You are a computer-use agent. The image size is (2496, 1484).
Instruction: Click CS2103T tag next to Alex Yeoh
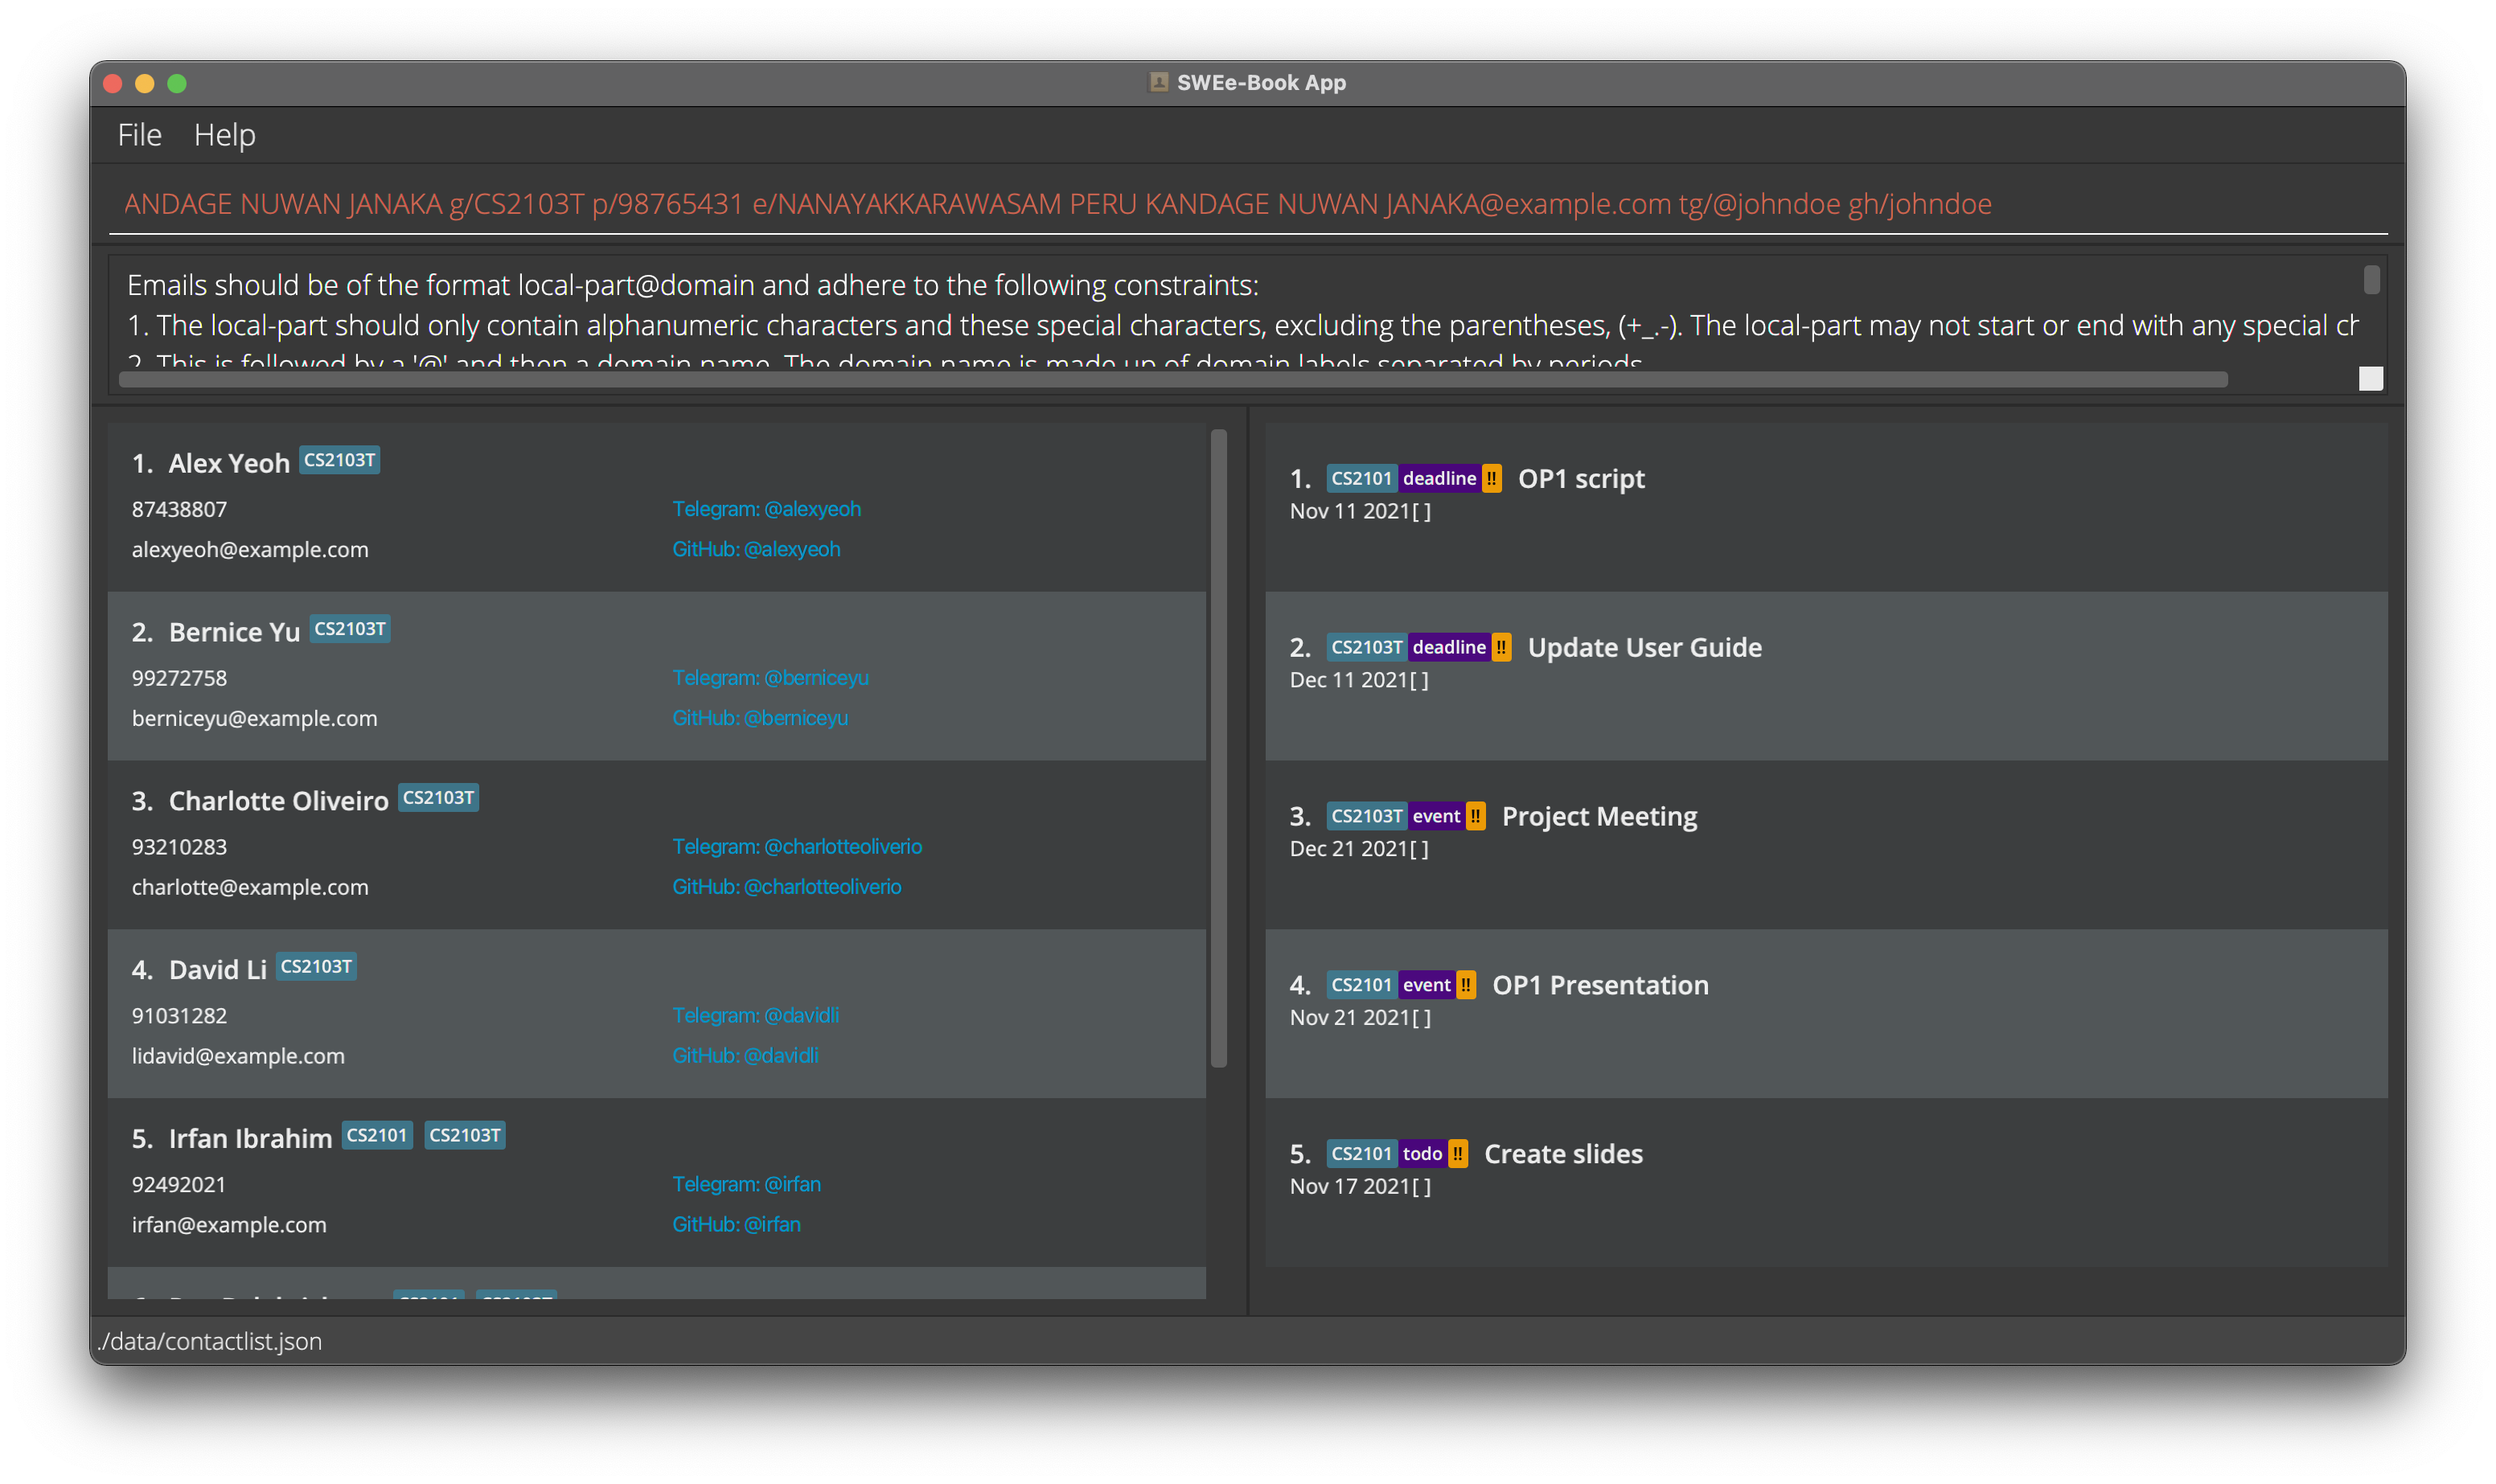click(x=339, y=460)
